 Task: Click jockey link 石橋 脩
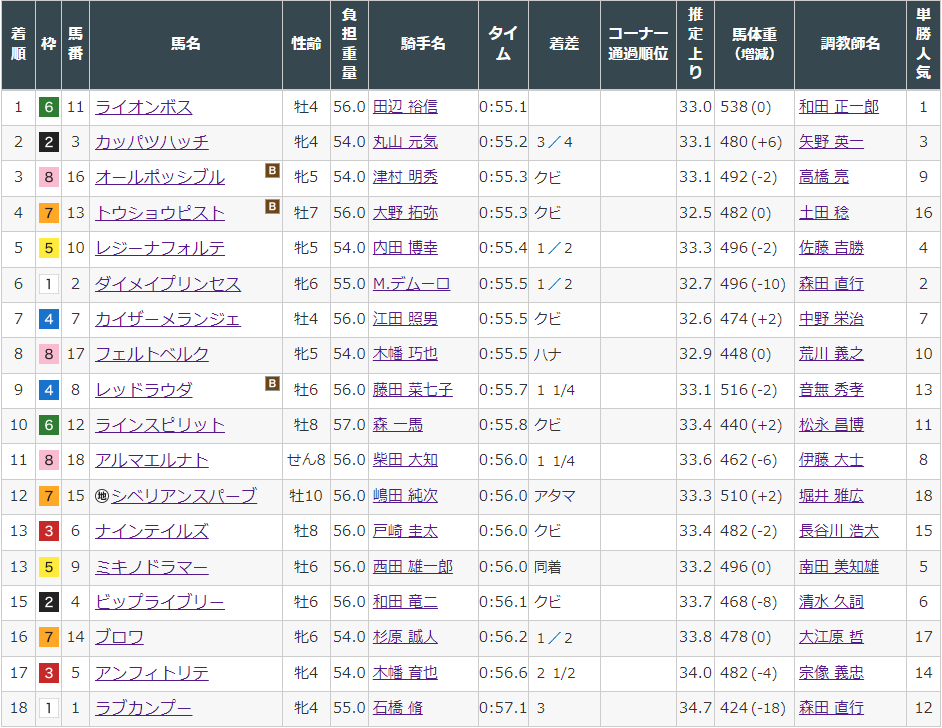coord(398,708)
